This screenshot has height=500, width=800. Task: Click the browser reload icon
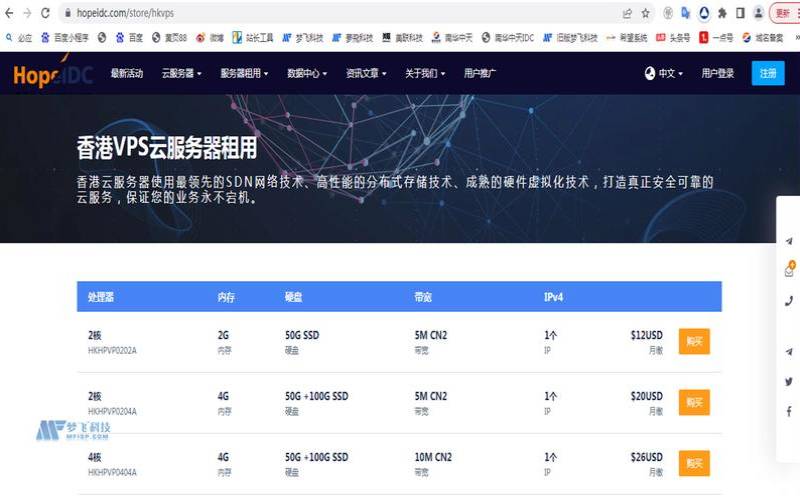pos(47,13)
